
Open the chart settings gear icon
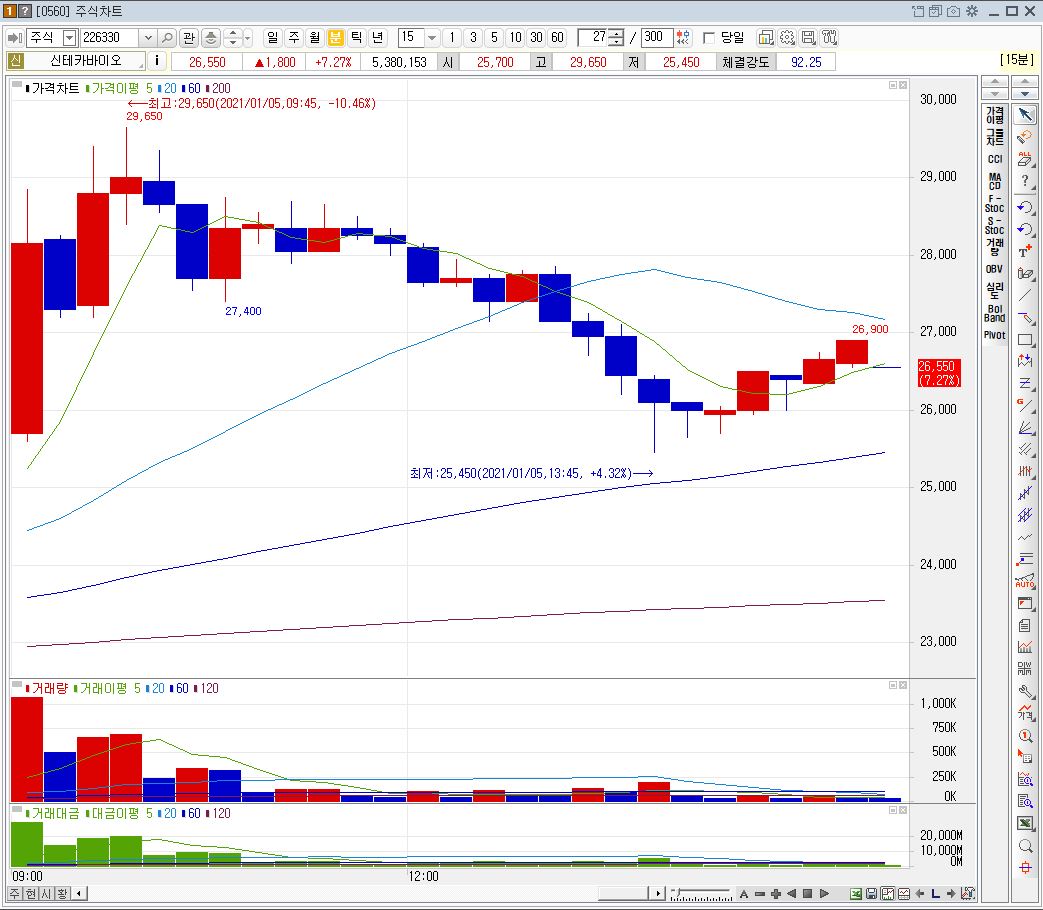[x=787, y=38]
